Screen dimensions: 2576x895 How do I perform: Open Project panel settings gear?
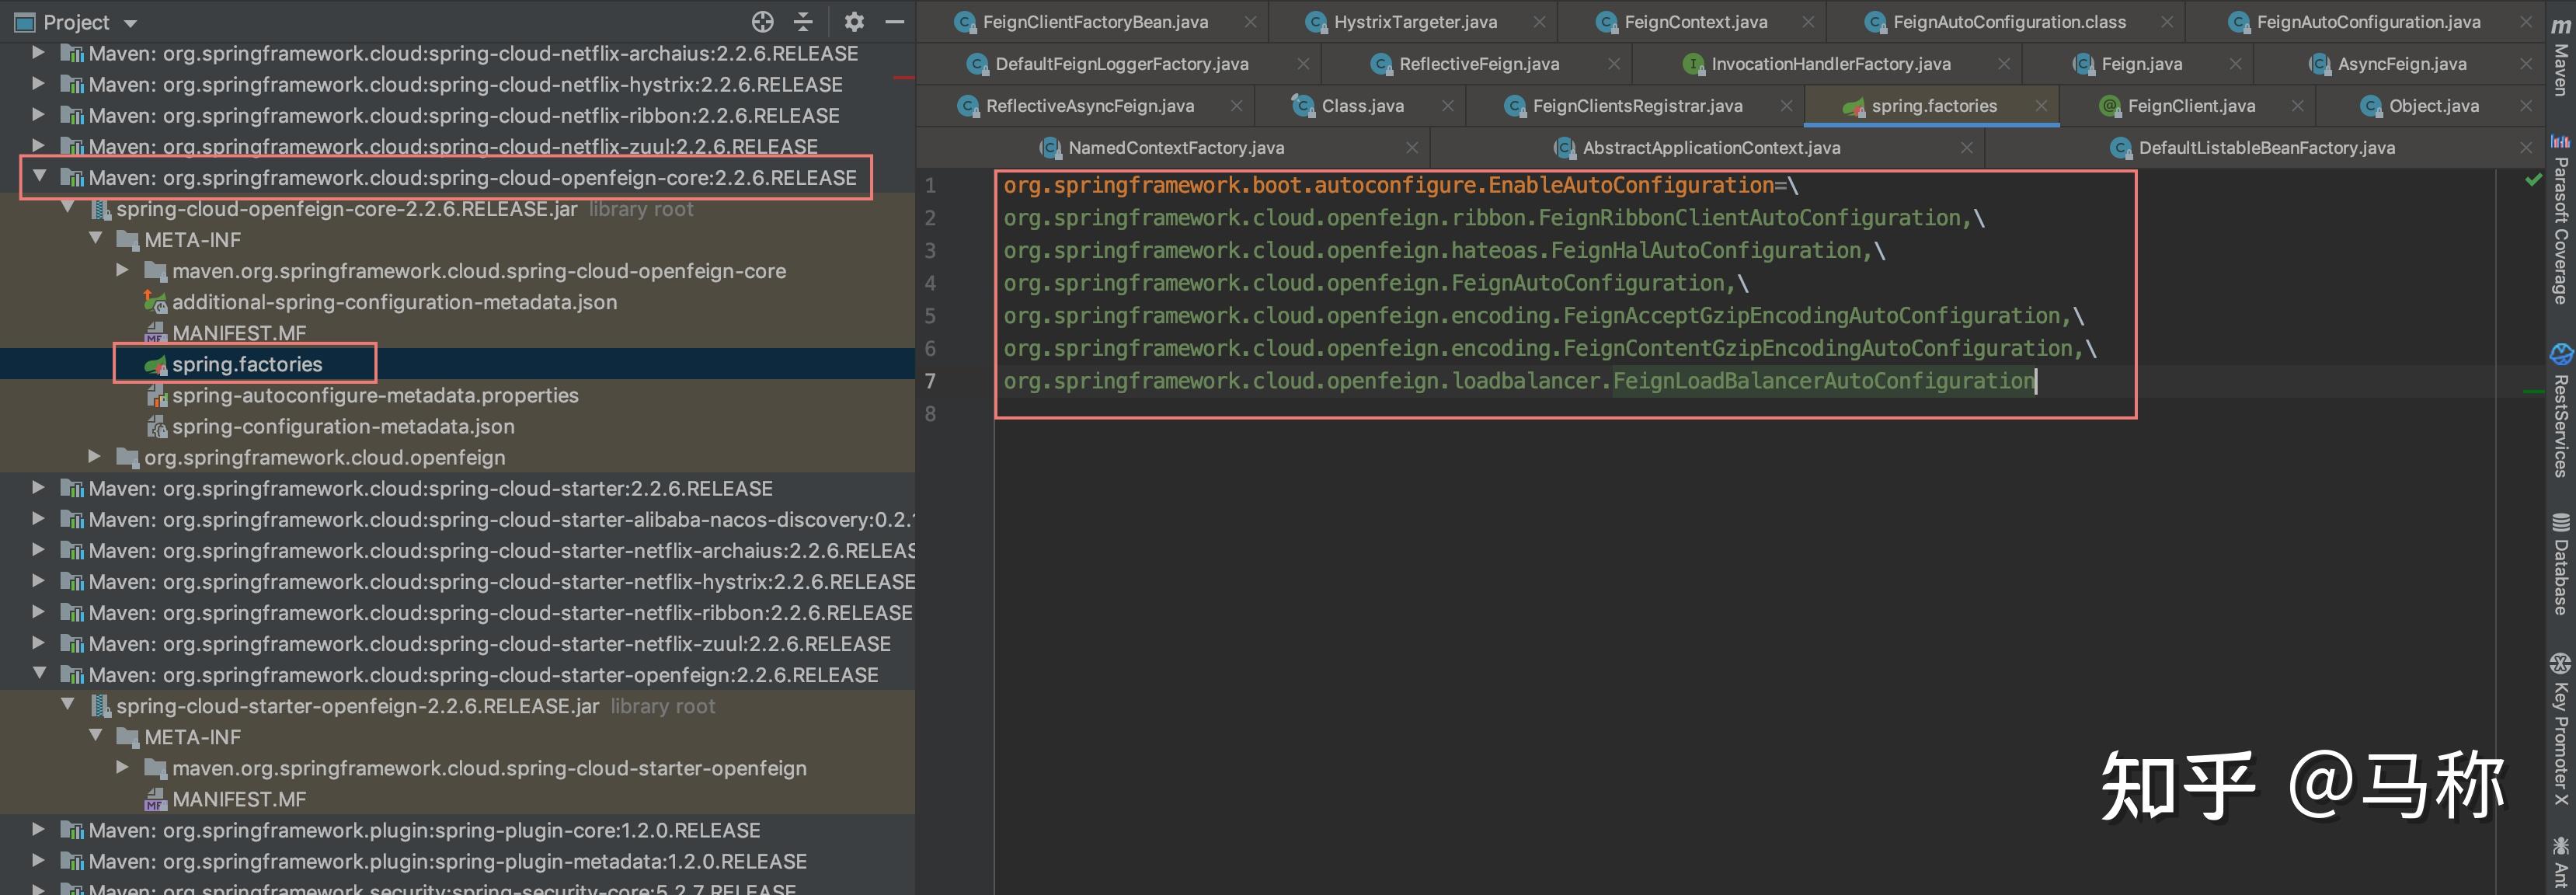tap(853, 22)
